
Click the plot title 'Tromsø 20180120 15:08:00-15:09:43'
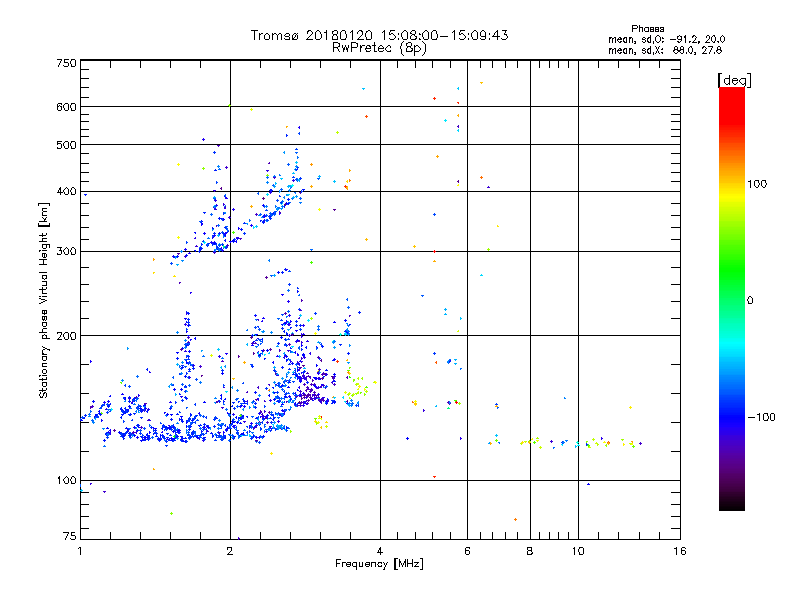[x=379, y=35]
